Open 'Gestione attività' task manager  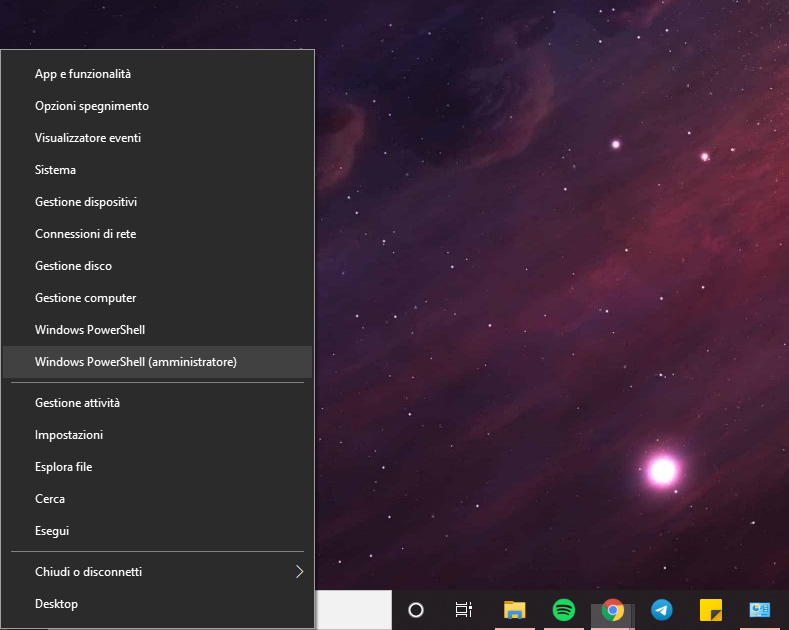(77, 403)
